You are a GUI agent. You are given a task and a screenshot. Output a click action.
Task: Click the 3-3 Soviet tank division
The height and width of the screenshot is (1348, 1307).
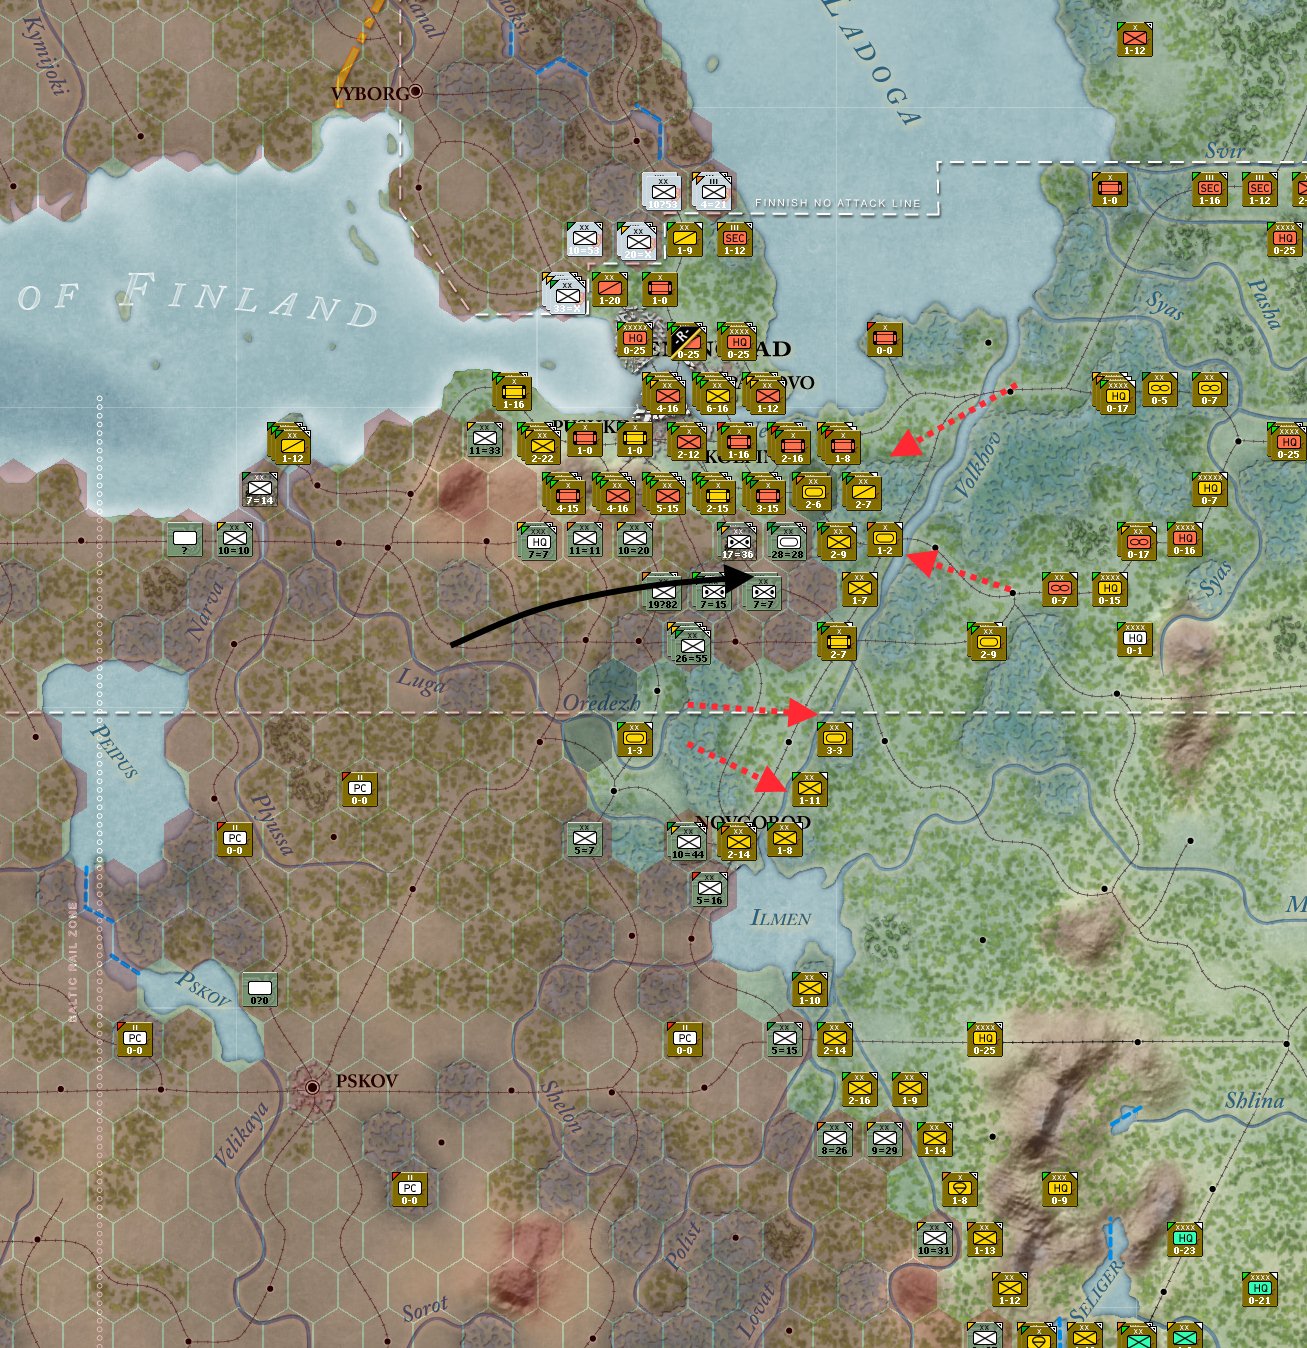[835, 739]
